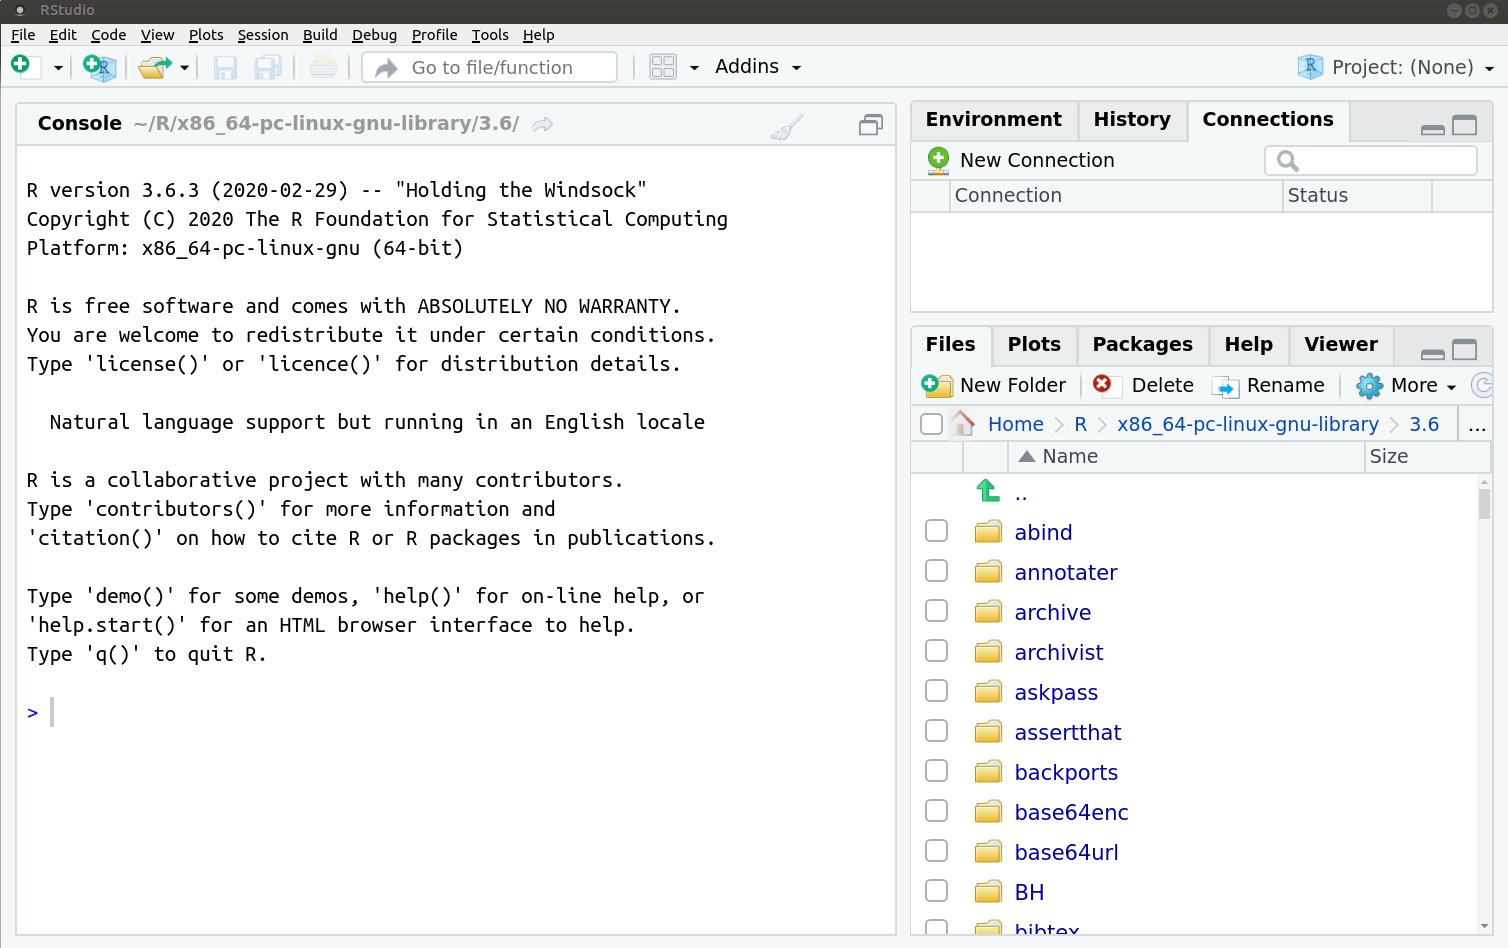The height and width of the screenshot is (948, 1508).
Task: Click the Save All documents icon
Action: (268, 67)
